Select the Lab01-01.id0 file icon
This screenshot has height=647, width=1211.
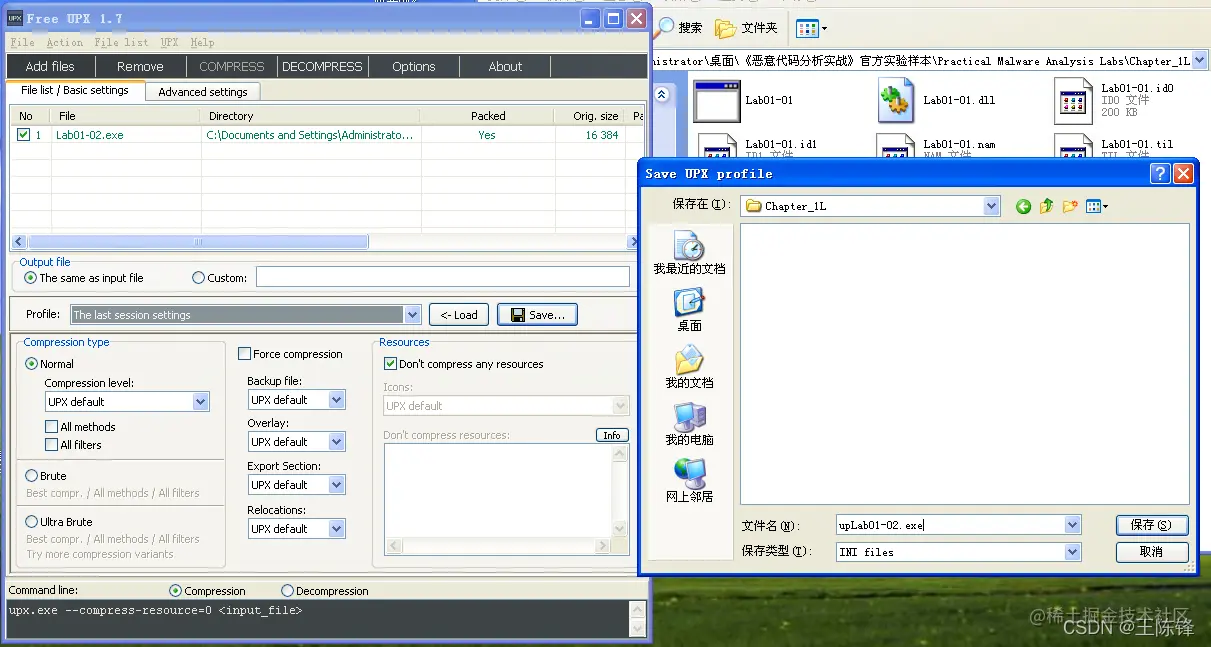pos(1074,101)
